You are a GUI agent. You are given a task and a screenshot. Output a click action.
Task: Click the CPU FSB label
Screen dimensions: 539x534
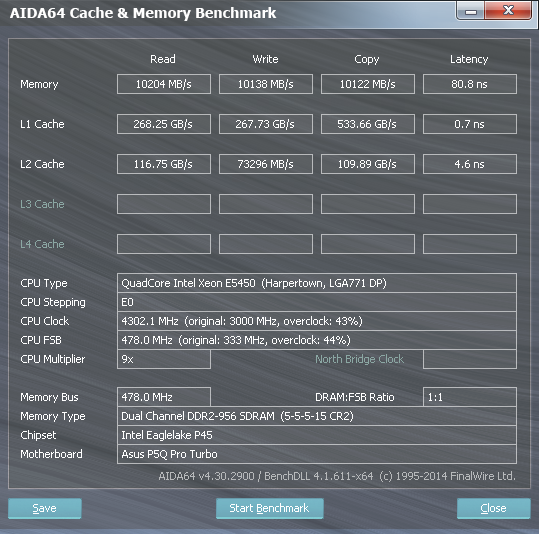tap(41, 340)
